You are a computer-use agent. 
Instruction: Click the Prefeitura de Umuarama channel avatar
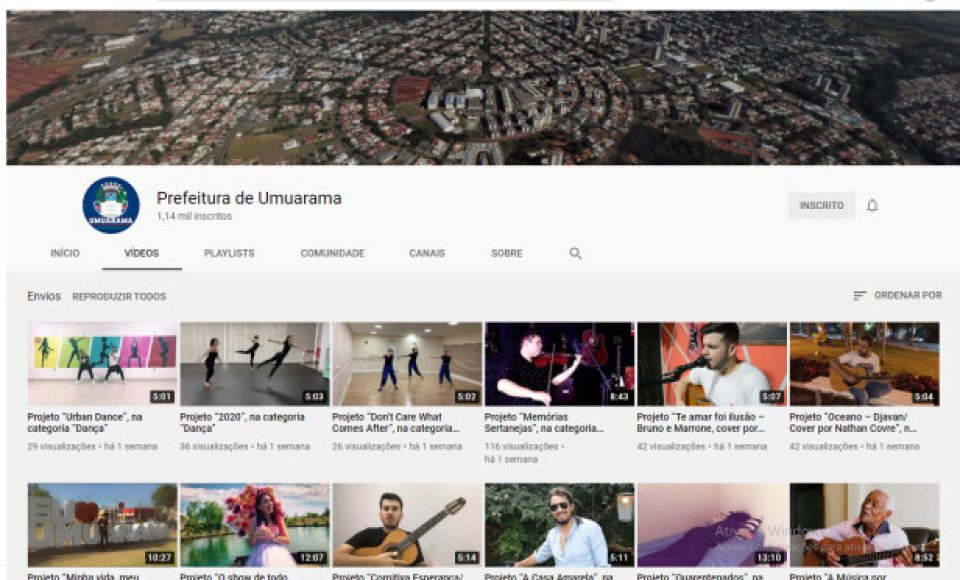click(111, 205)
